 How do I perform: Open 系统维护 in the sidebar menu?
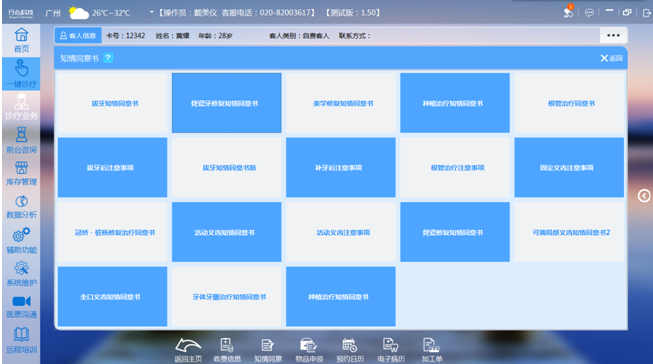pyautogui.click(x=21, y=274)
